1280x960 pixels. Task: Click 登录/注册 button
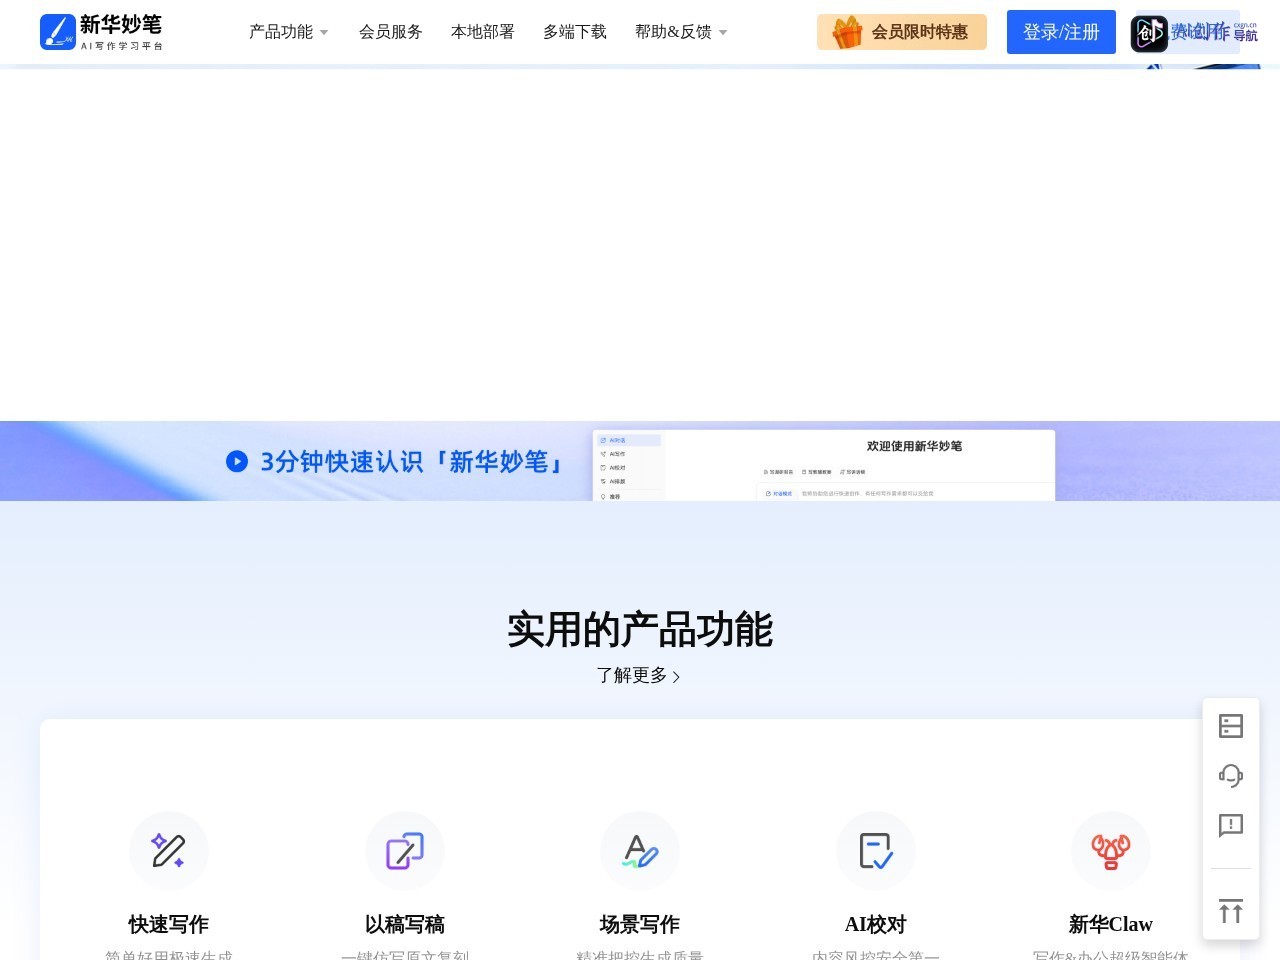1061,32
